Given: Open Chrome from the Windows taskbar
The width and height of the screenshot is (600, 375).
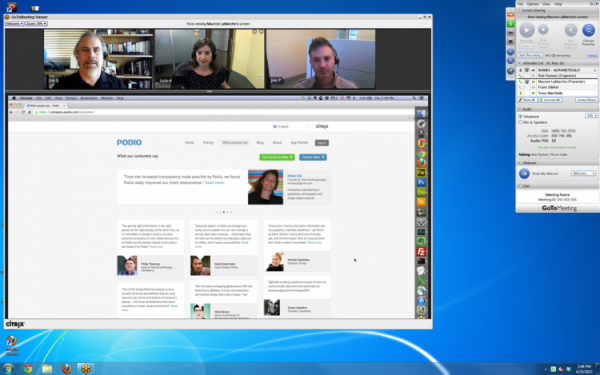Looking at the screenshot, I should point(28,368).
